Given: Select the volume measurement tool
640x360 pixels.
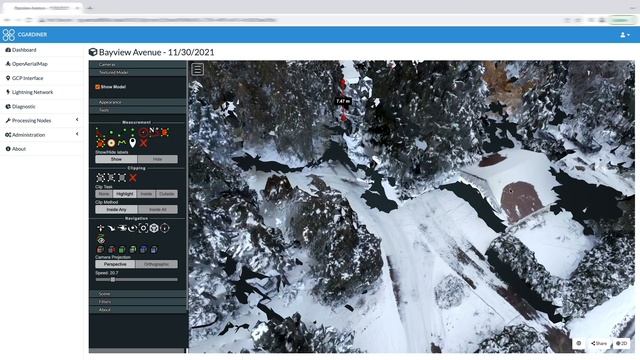Looking at the screenshot, I should click(x=100, y=143).
